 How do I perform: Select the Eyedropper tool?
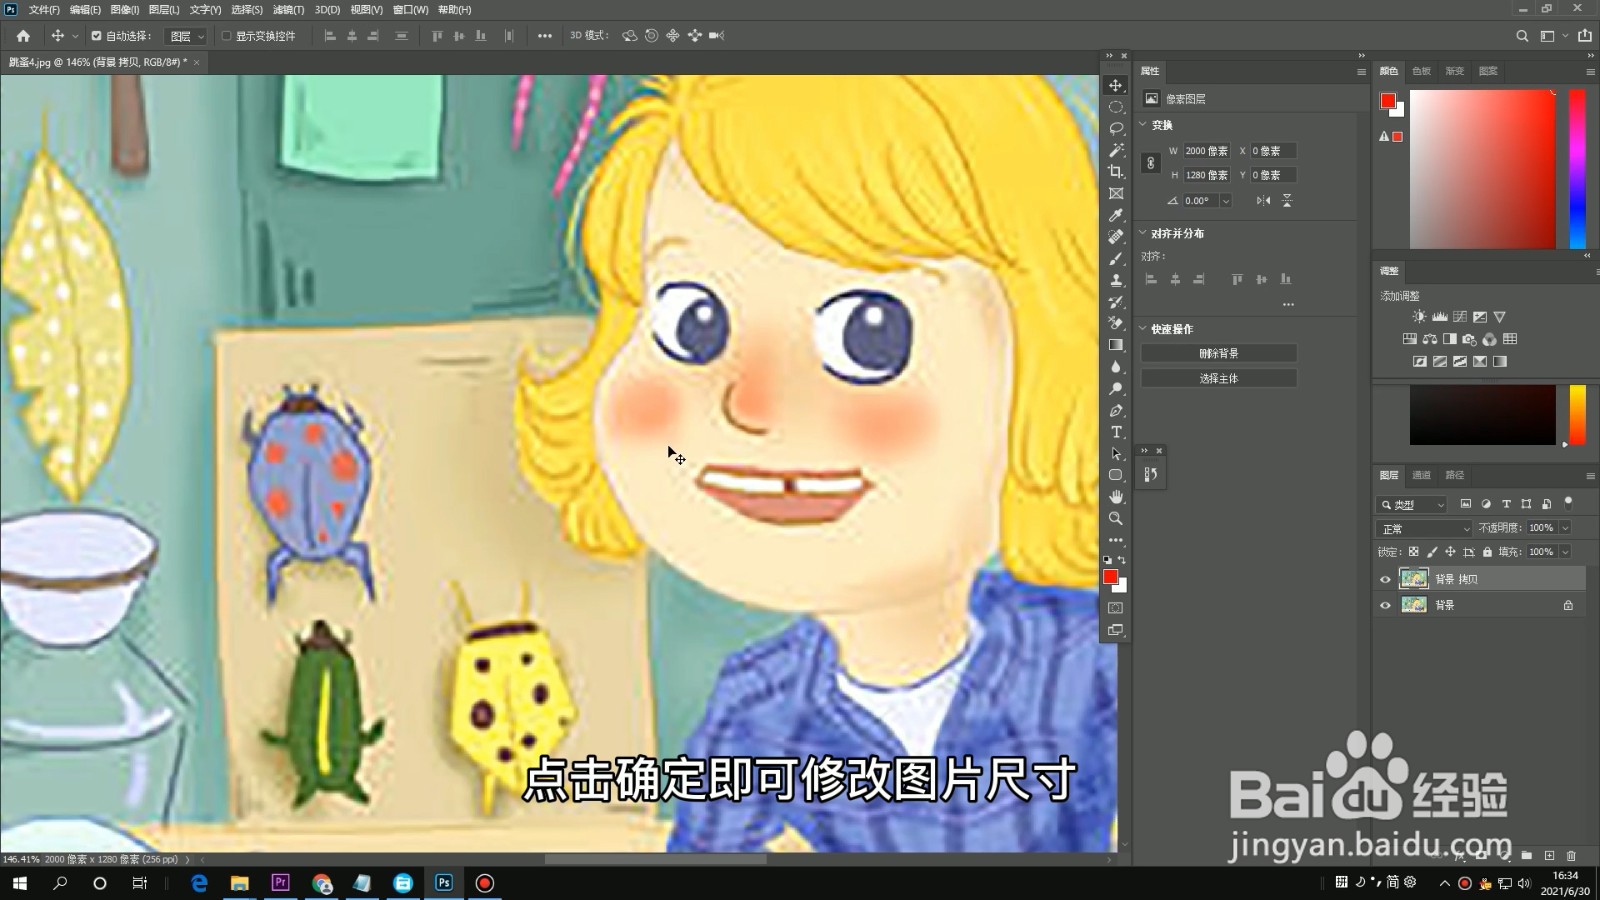1116,215
